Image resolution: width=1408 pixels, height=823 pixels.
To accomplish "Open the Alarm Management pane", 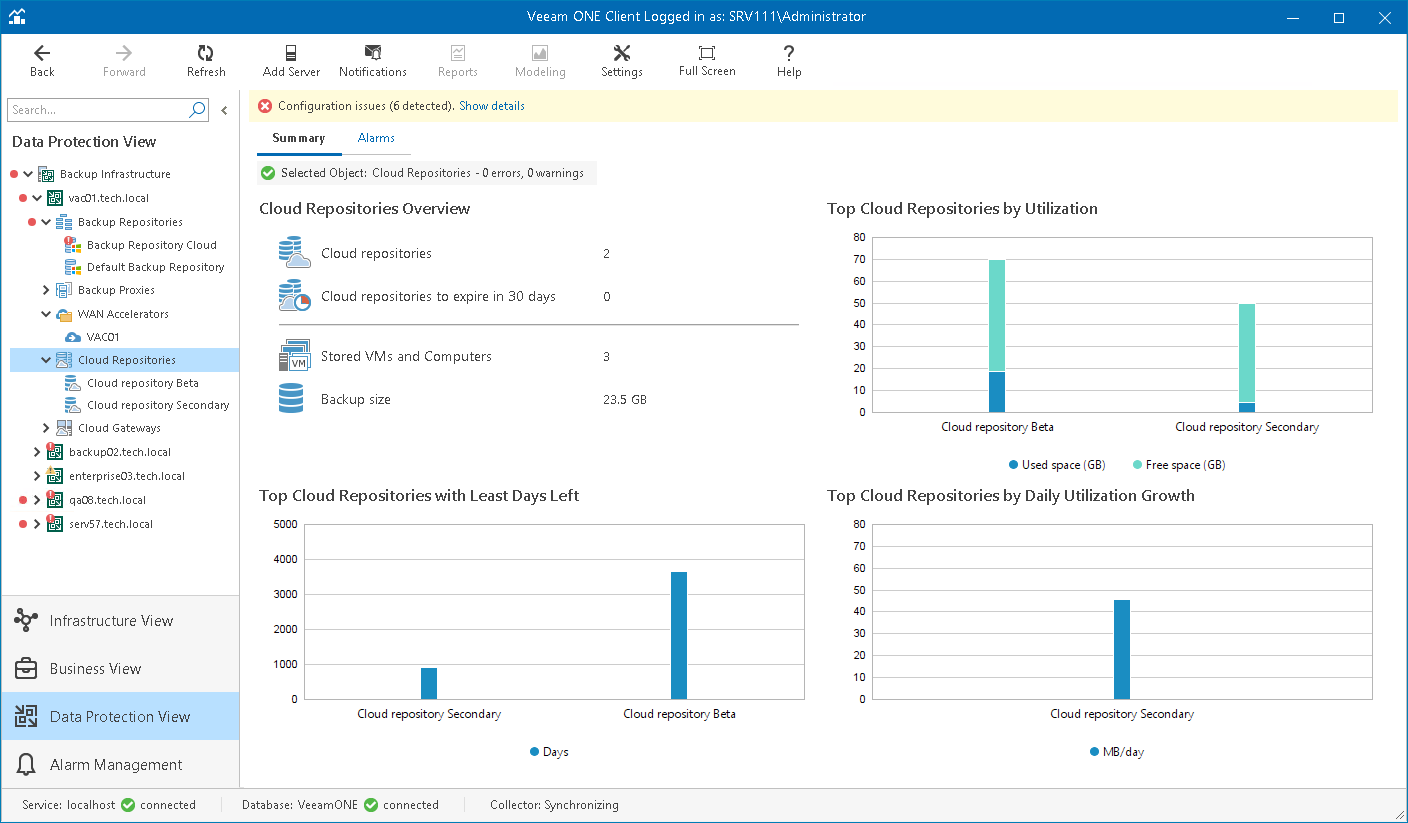I will (120, 765).
